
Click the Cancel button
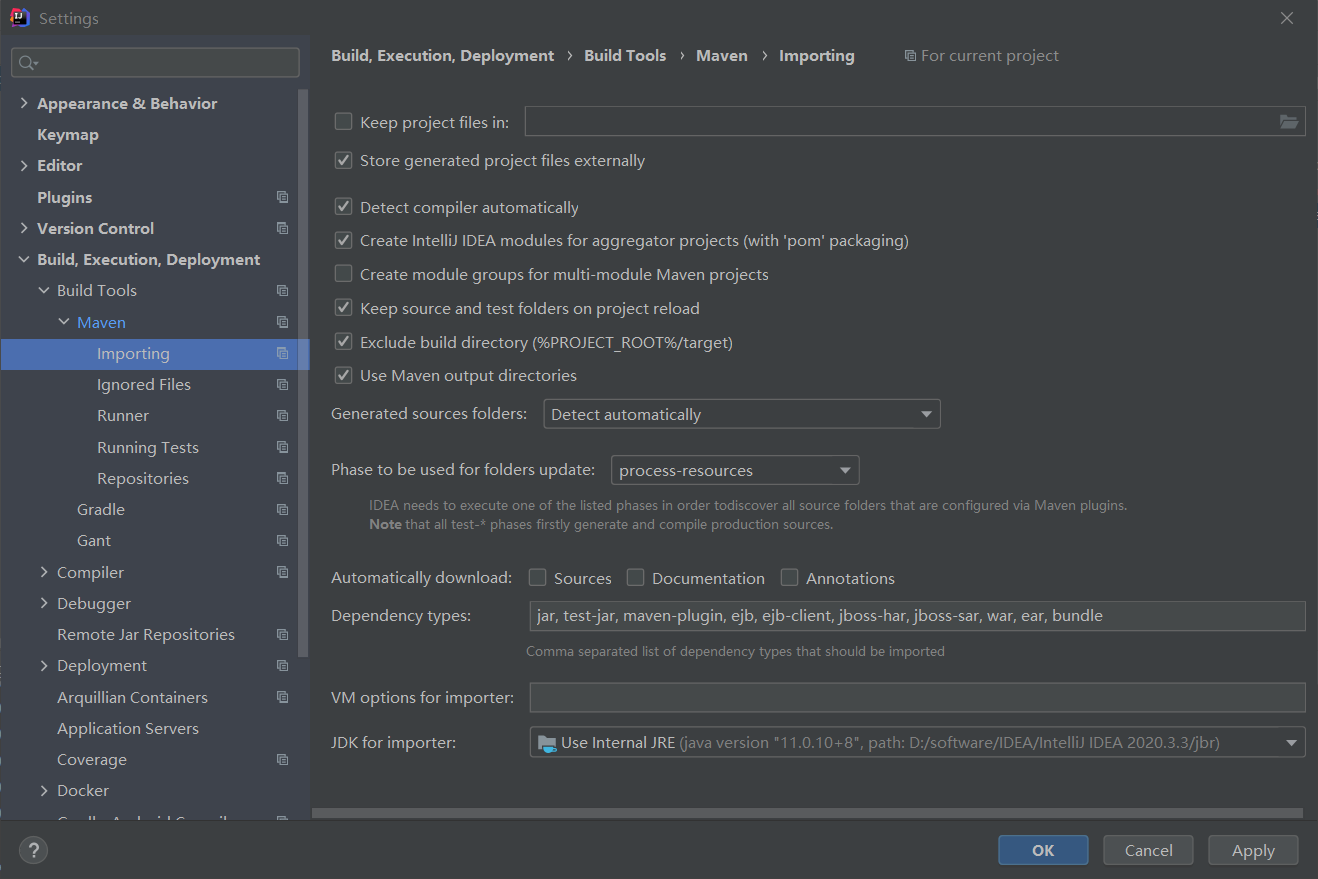1148,850
